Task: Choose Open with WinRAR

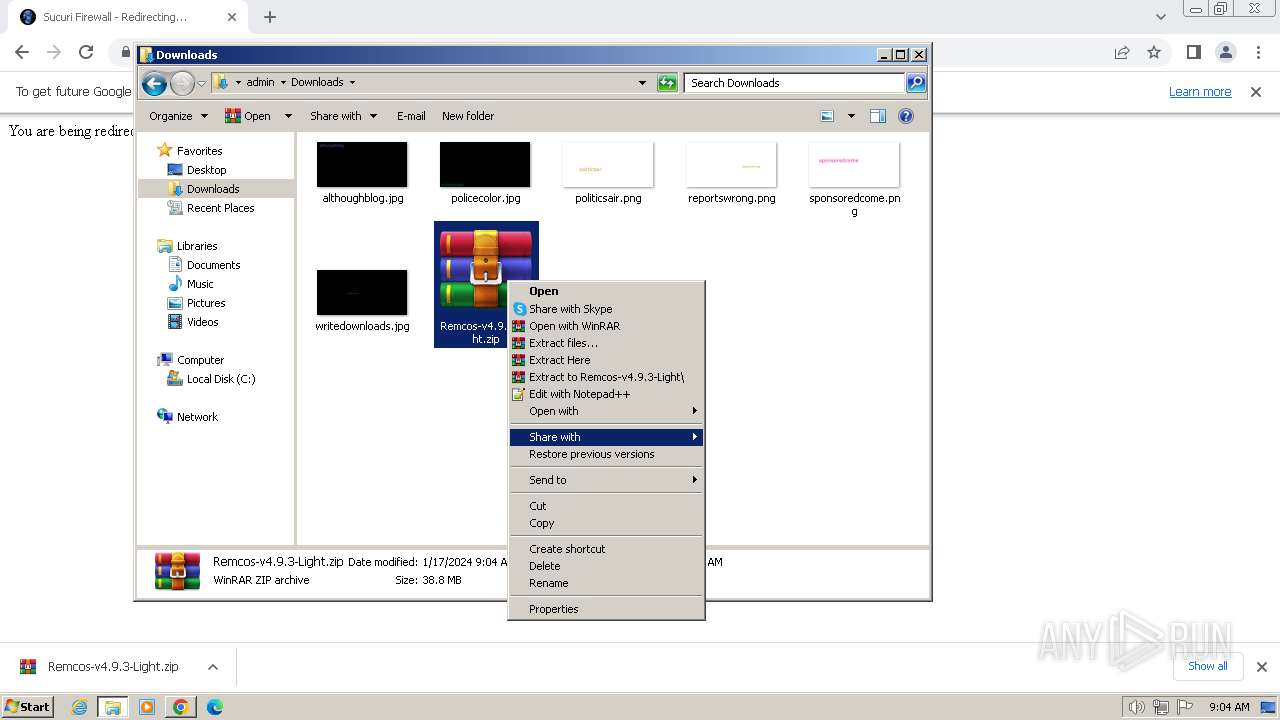Action: (x=606, y=326)
